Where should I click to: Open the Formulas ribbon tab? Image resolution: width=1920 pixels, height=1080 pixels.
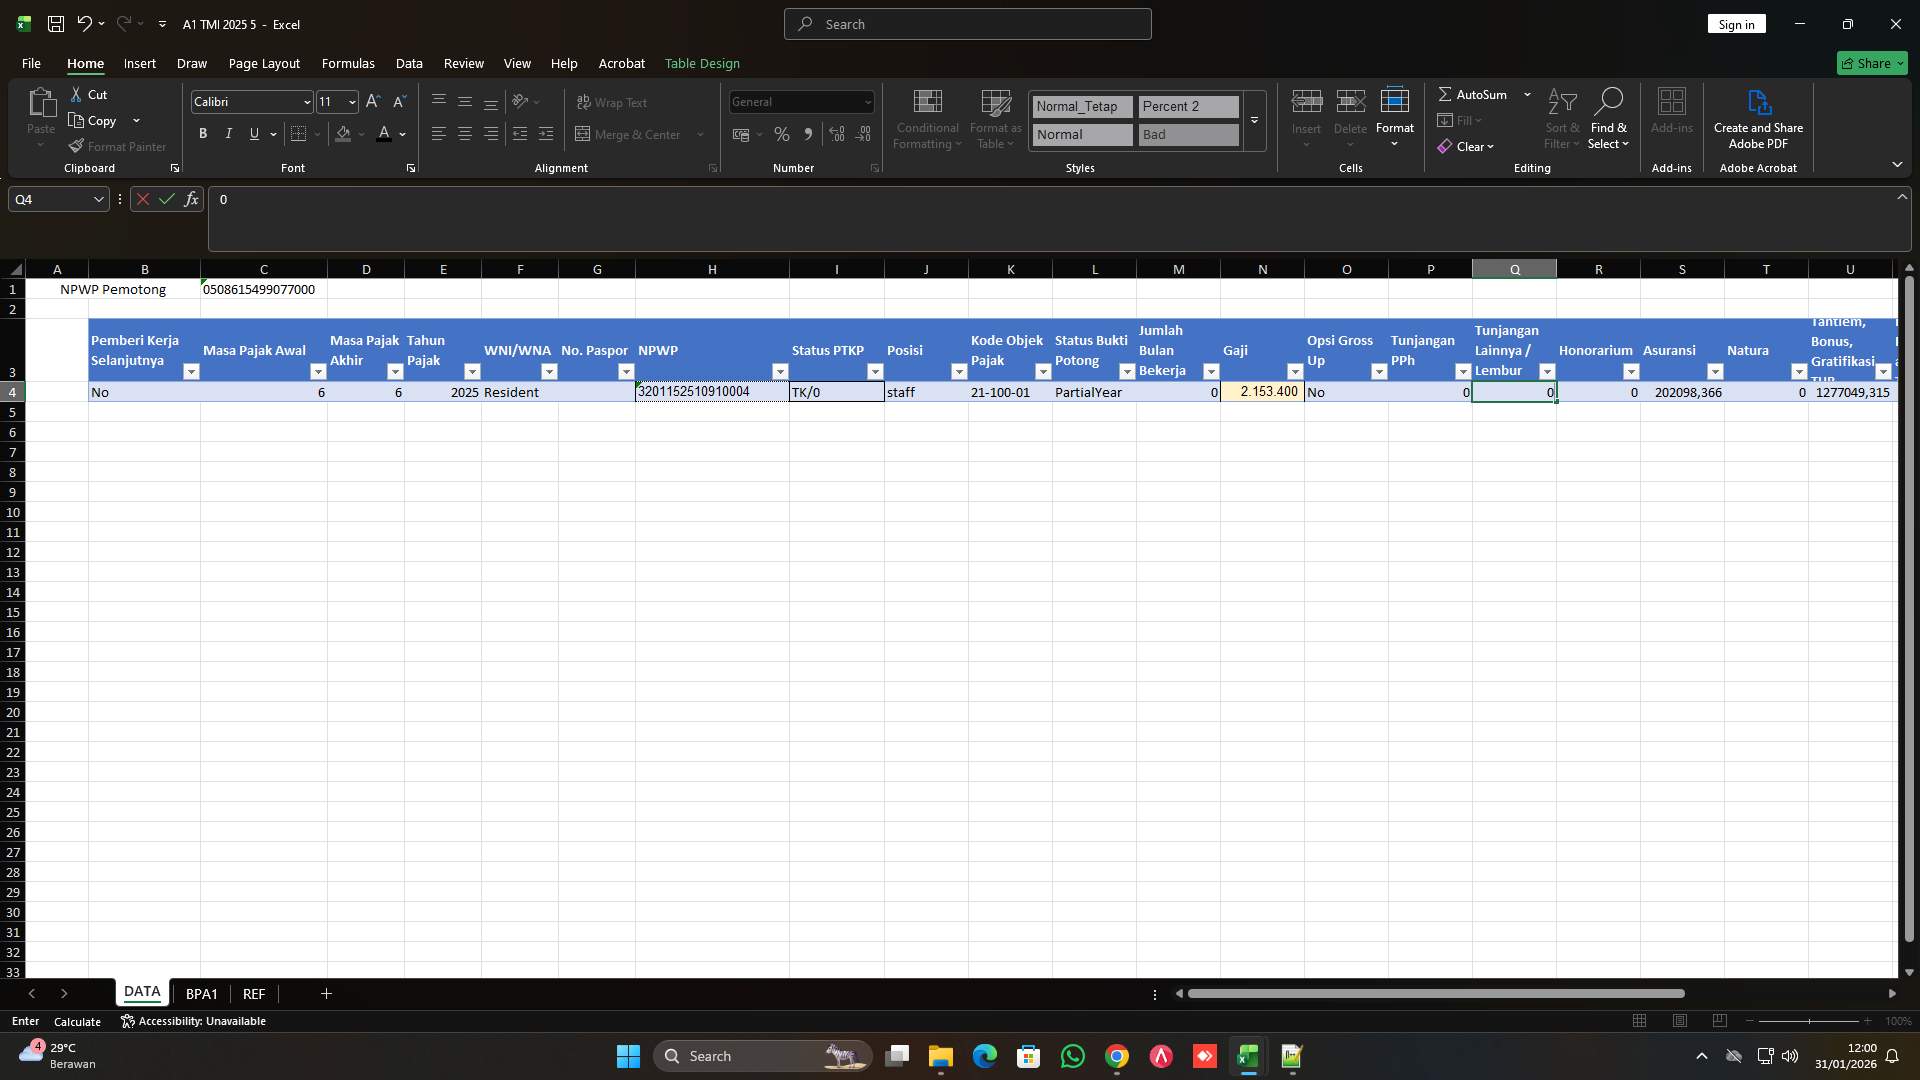click(x=347, y=63)
